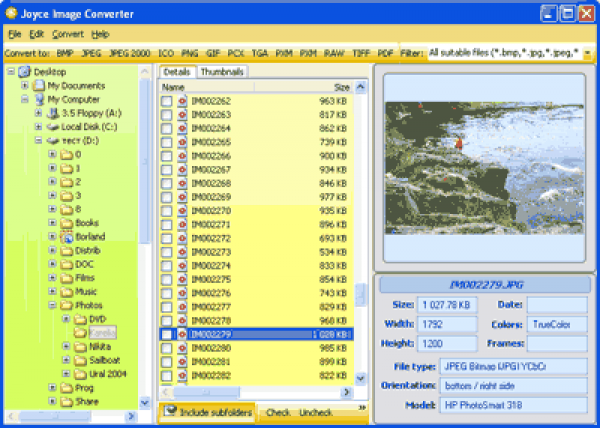600x428 pixels.
Task: Expand the My Documents tree node
Action: [24, 86]
